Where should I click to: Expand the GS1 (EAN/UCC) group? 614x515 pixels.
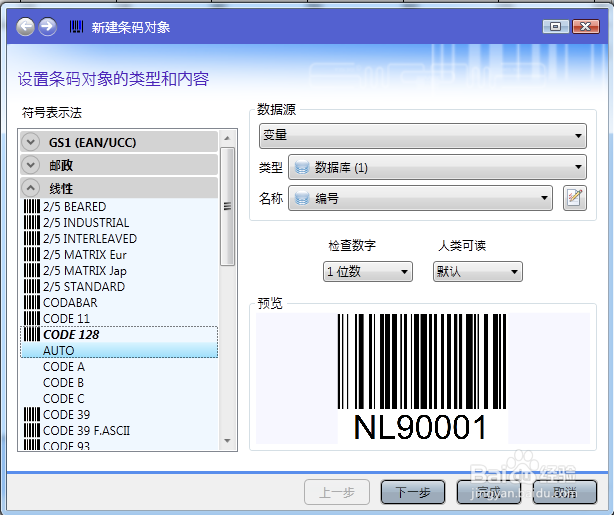31,142
